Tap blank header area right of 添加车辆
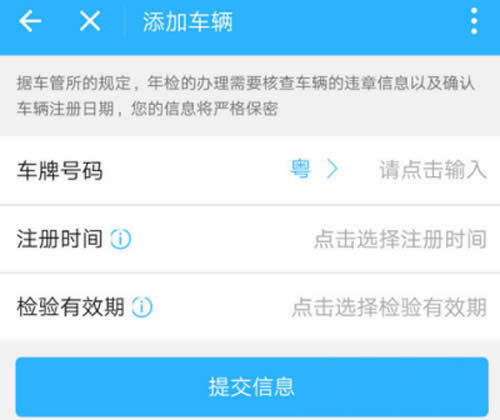Image resolution: width=500 pixels, height=420 pixels. point(350,22)
